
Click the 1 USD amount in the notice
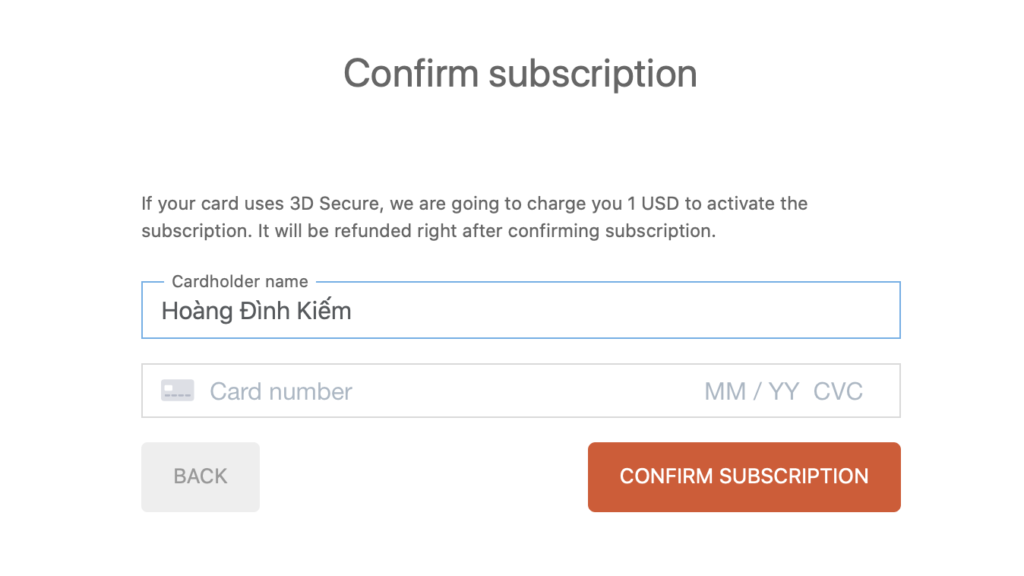pos(653,204)
